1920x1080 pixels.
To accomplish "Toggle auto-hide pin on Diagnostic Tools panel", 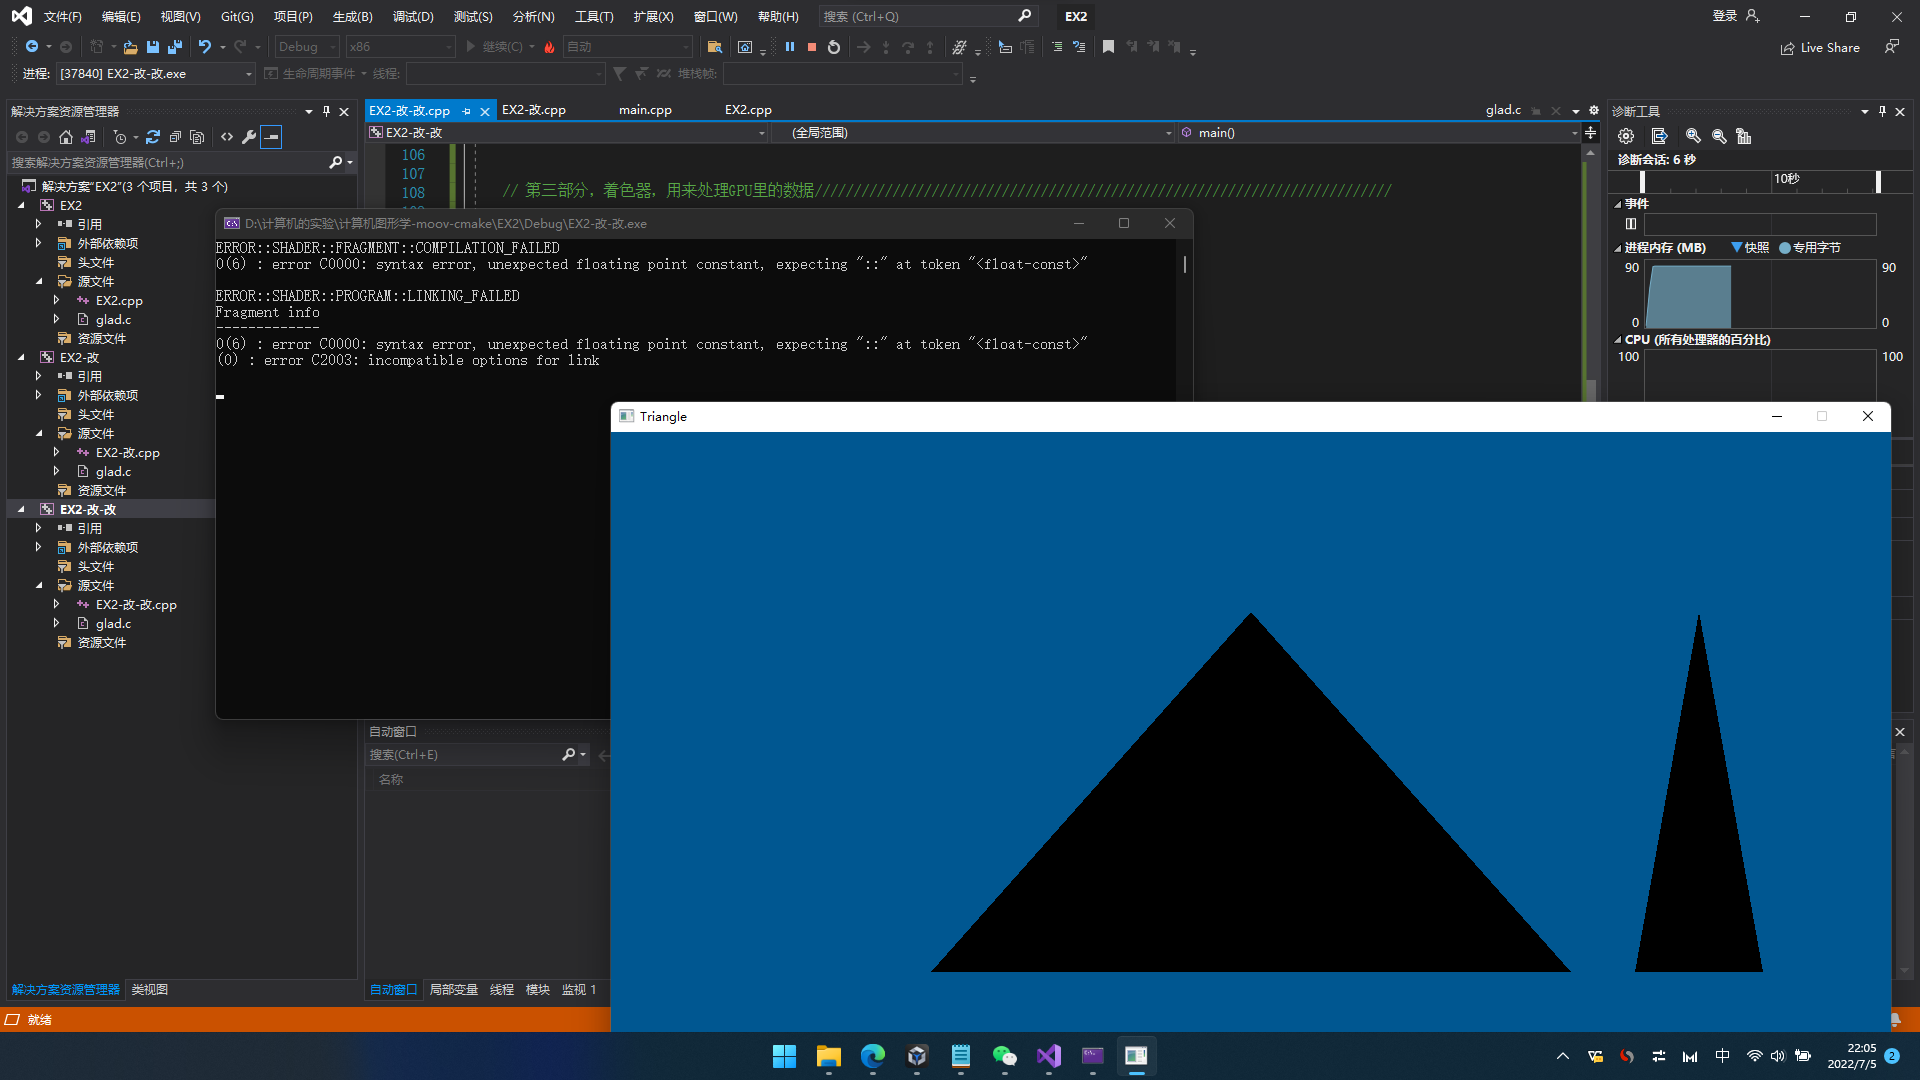I will pyautogui.click(x=1882, y=111).
